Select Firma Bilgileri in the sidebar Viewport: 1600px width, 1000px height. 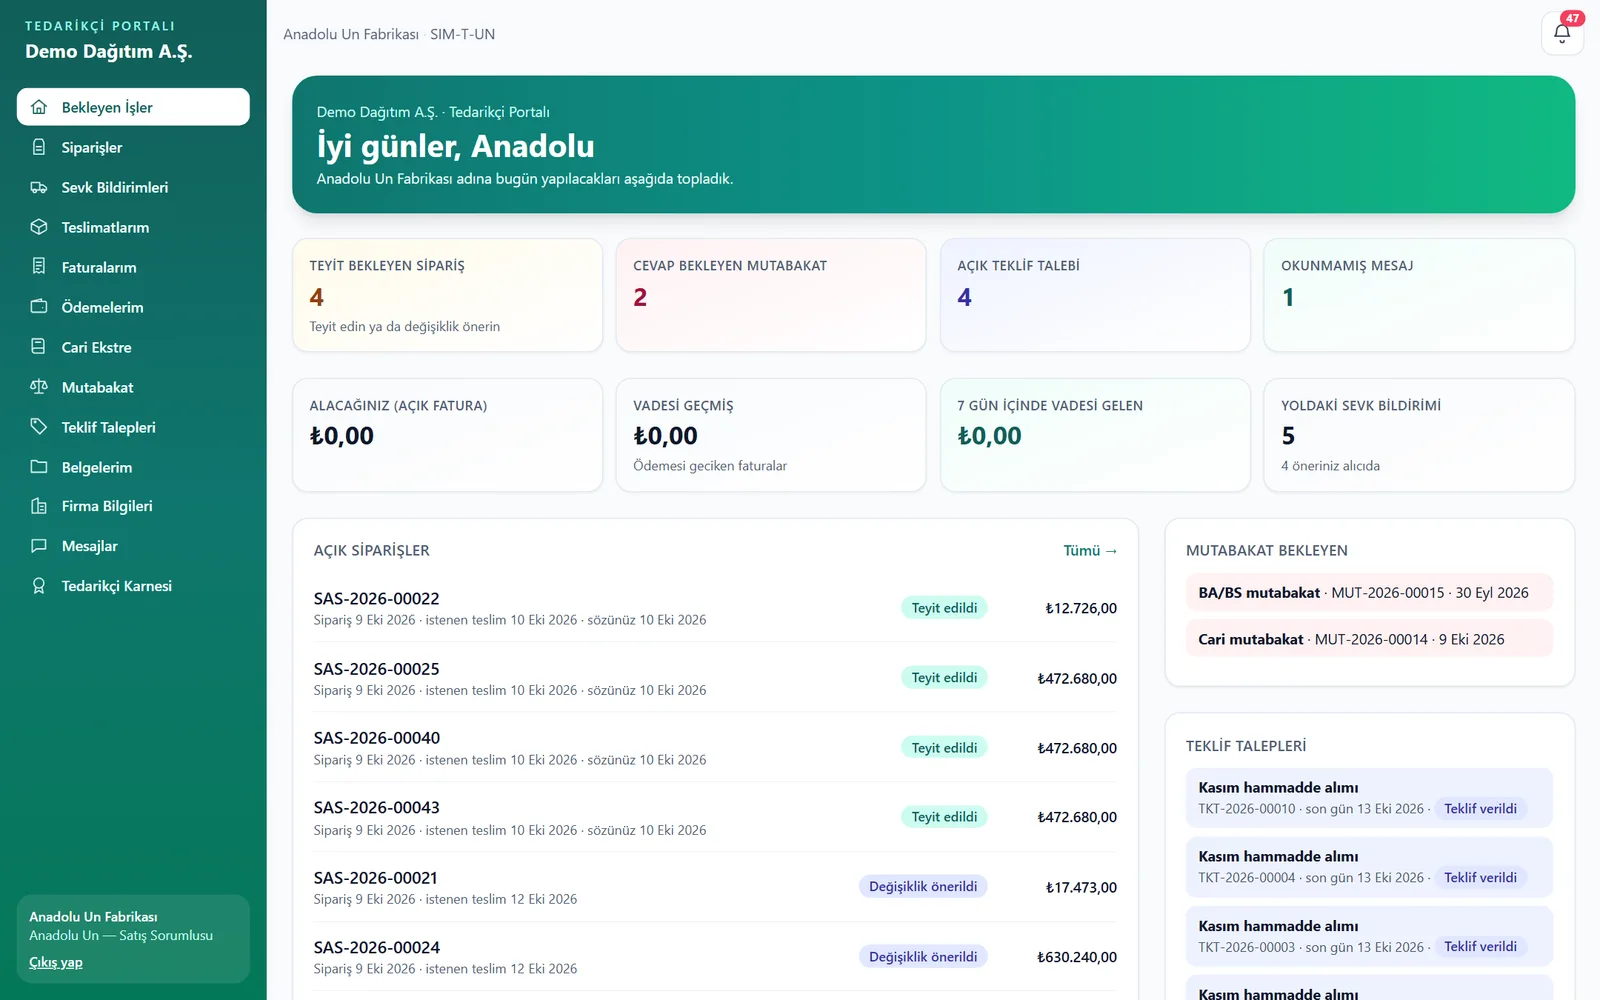(133, 506)
